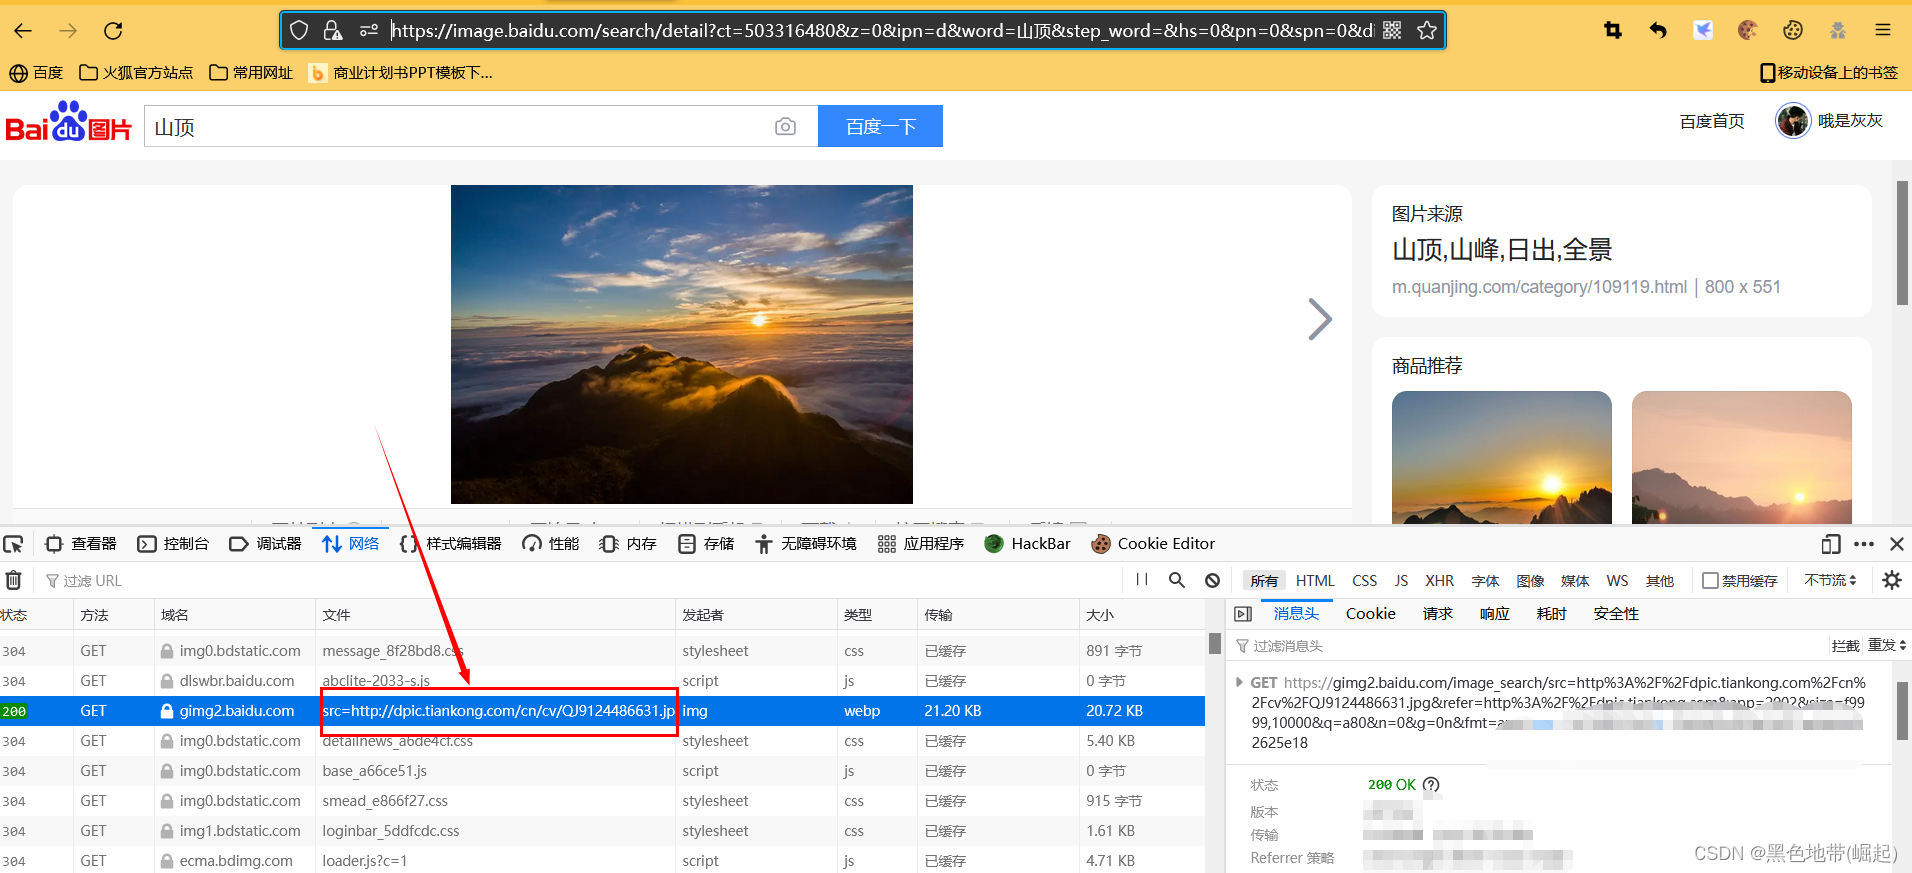This screenshot has height=873, width=1912.
Task: Filter requests by fonts (字体)
Action: [x=1485, y=580]
